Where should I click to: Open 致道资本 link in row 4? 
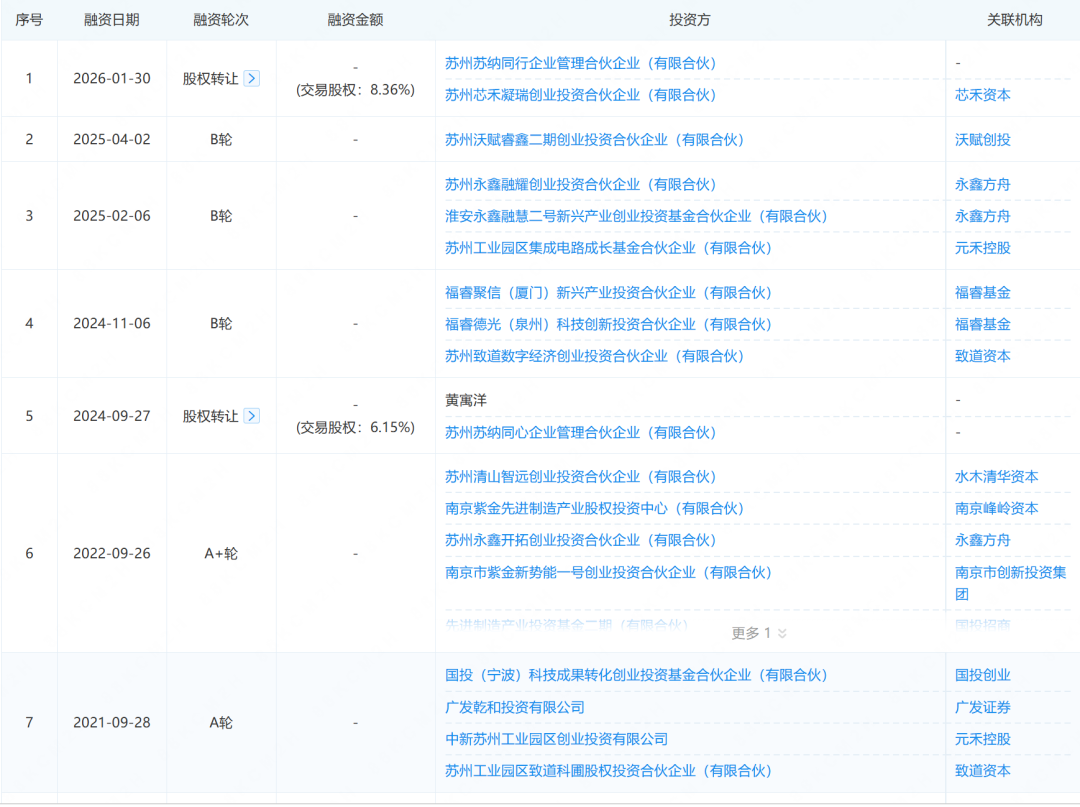(982, 356)
